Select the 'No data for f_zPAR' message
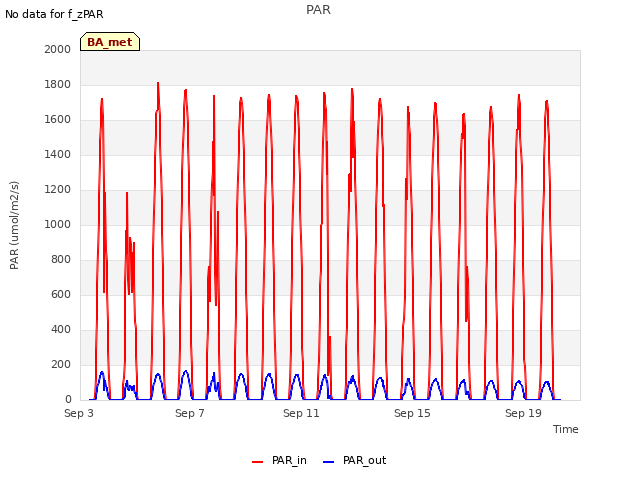This screenshot has height=480, width=640. (54, 14)
